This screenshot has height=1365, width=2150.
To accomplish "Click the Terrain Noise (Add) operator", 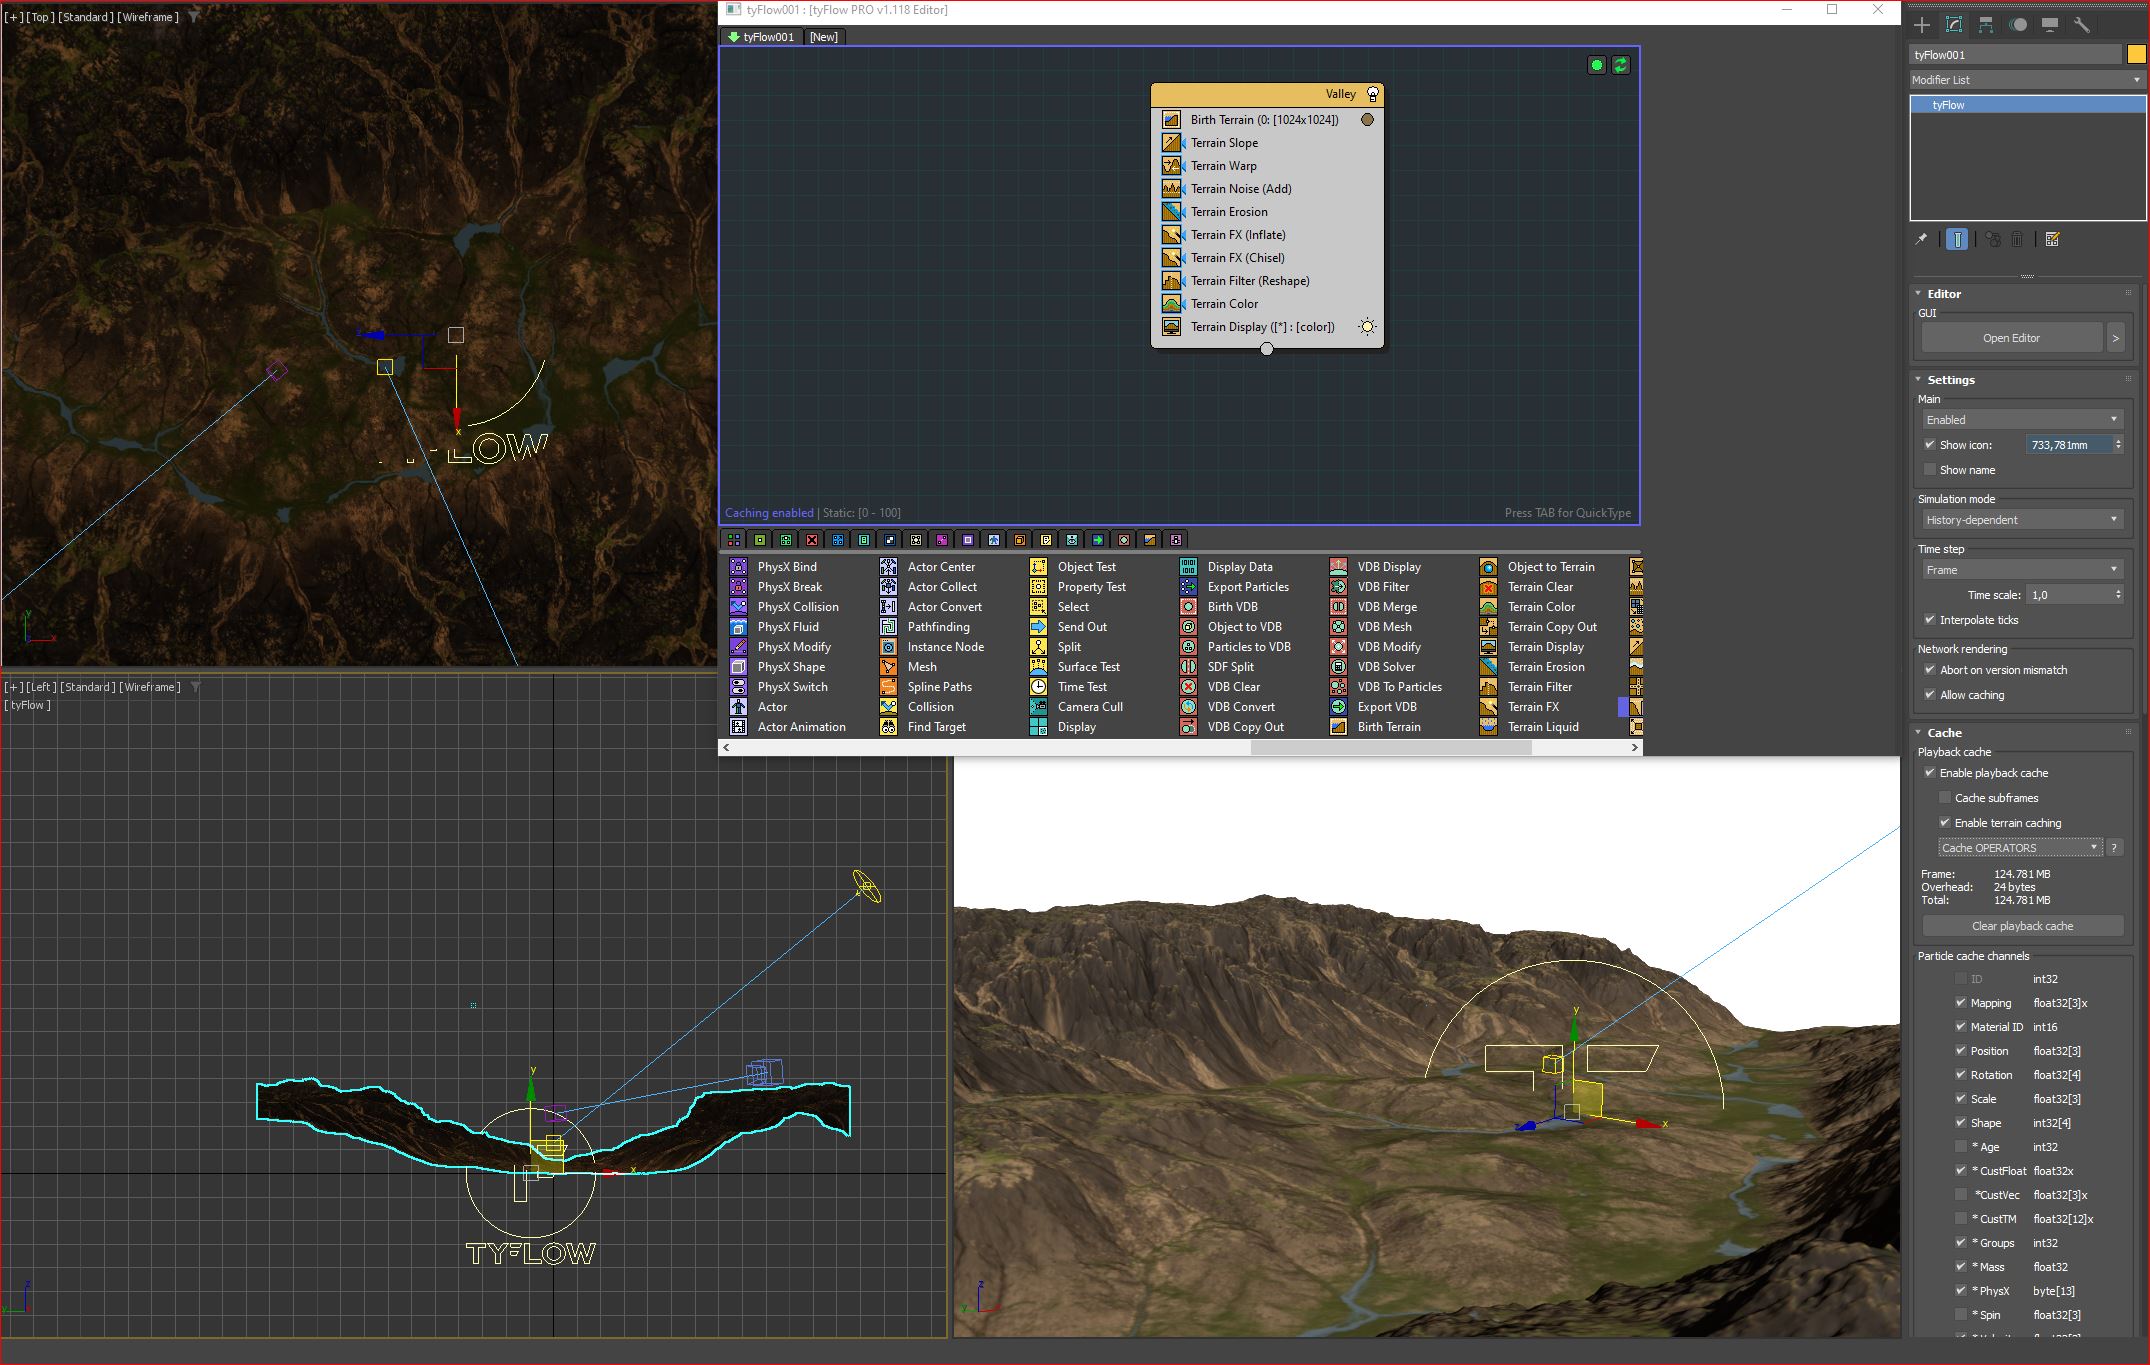I will coord(1241,189).
